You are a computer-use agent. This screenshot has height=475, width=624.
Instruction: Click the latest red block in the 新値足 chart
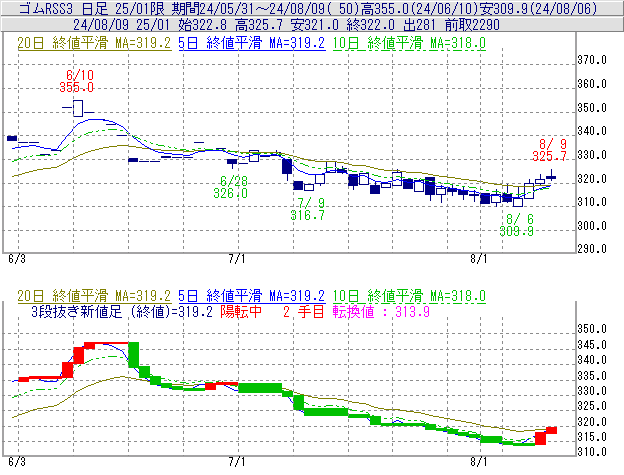click(551, 430)
